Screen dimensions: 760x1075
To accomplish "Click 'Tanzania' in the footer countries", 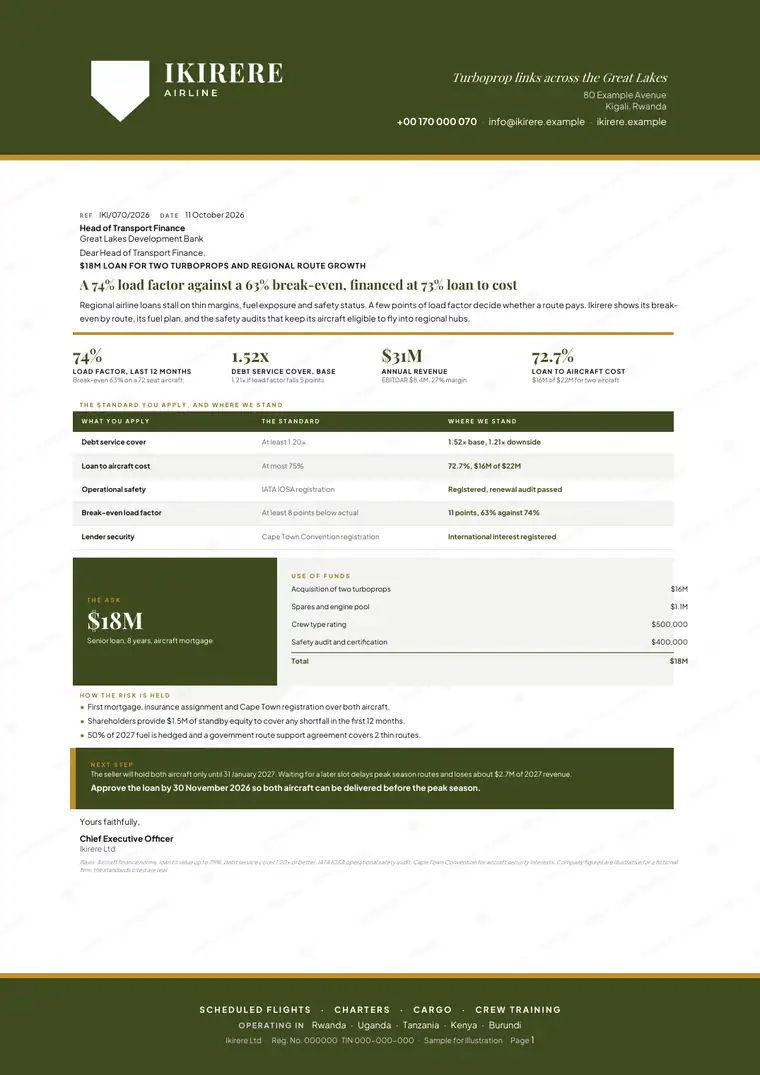I will [x=421, y=1026].
